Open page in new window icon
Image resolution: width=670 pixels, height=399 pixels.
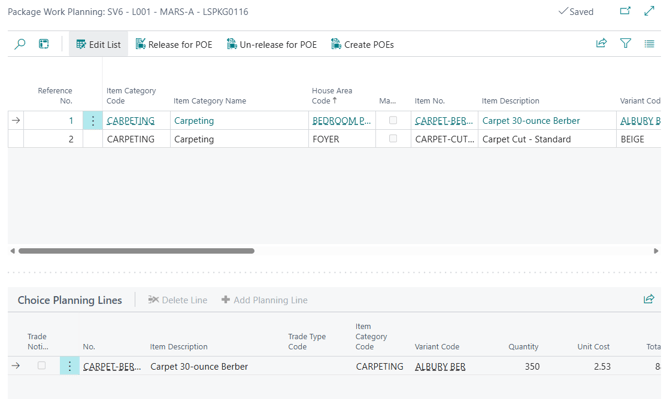625,11
